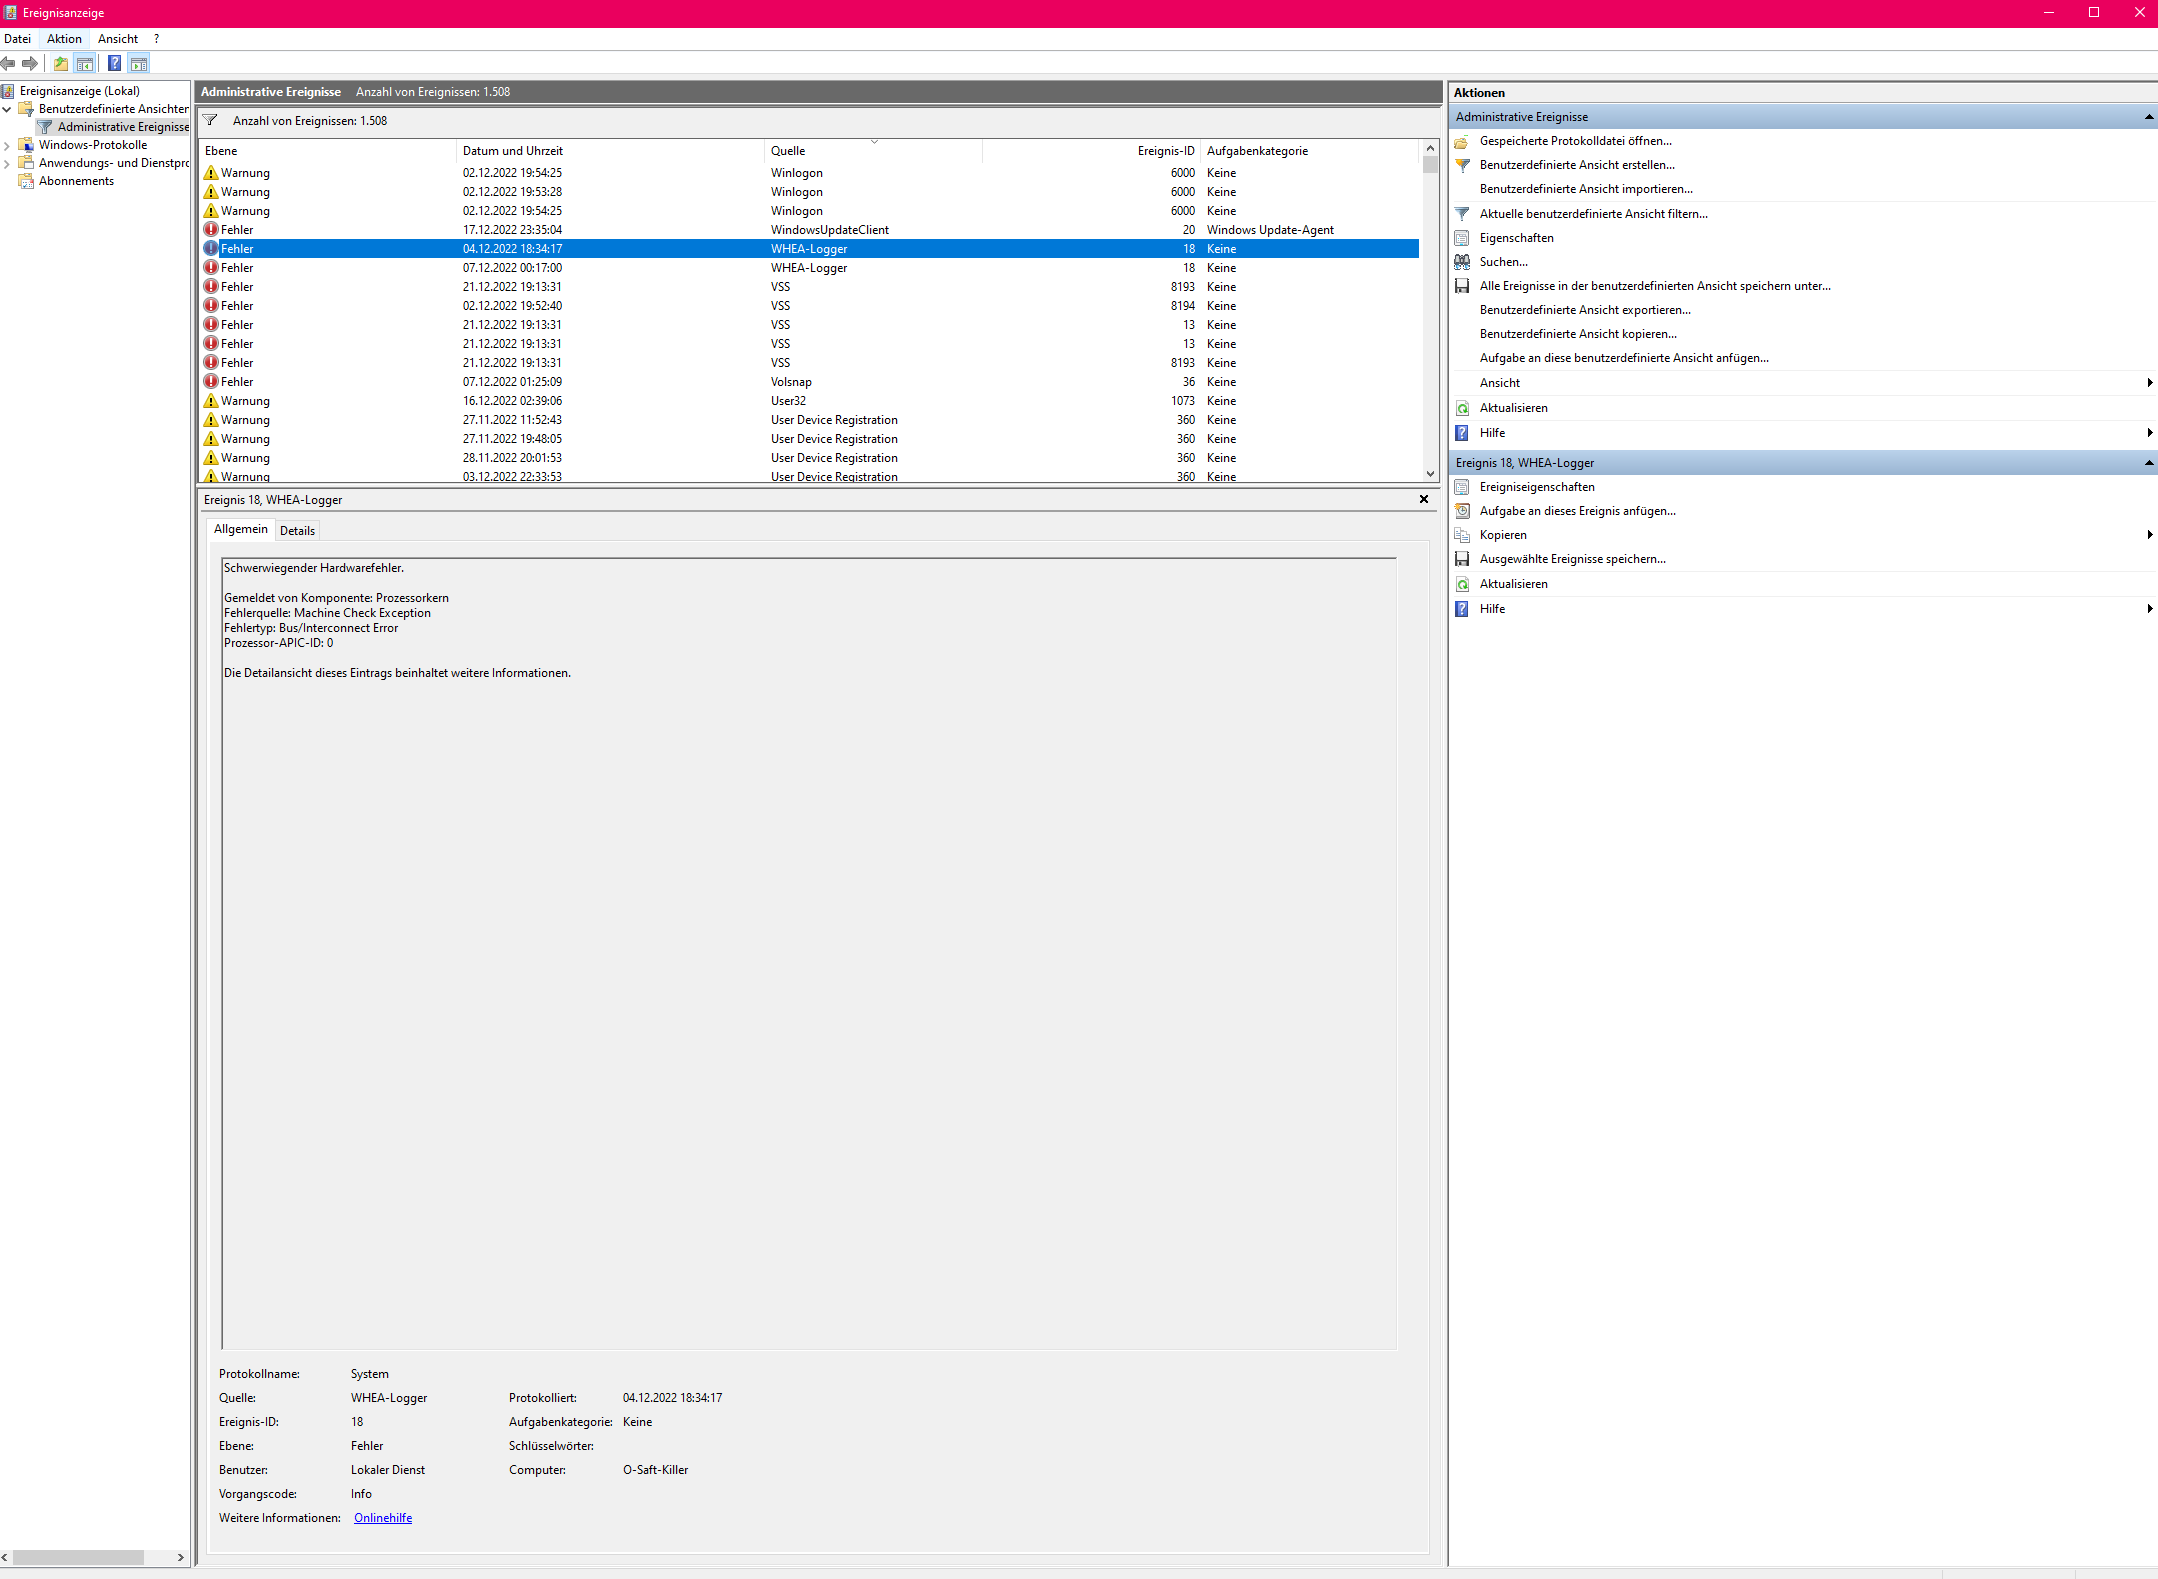Click the blue Help toolbar icon
2158x1579 pixels.
115,64
